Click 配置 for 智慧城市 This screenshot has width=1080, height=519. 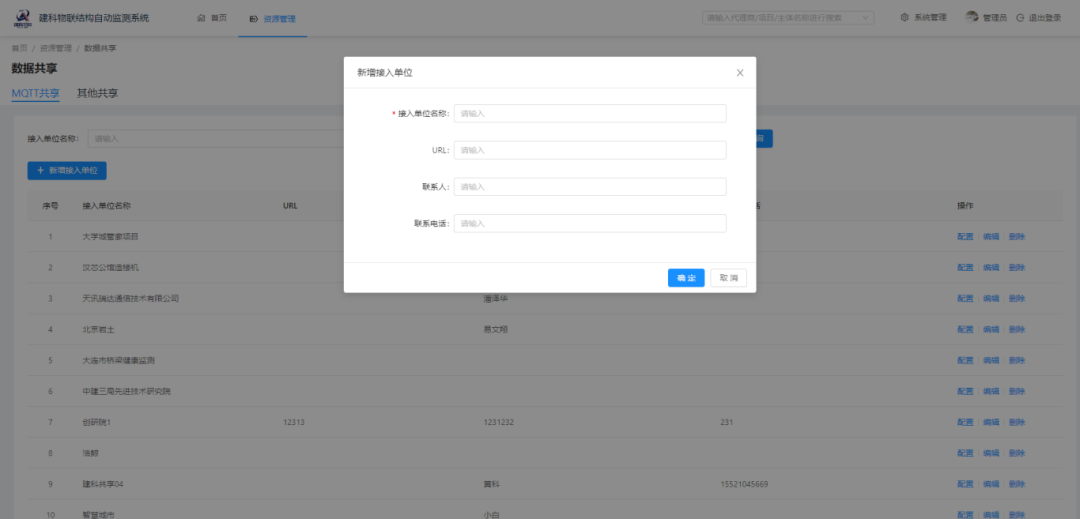(x=965, y=514)
